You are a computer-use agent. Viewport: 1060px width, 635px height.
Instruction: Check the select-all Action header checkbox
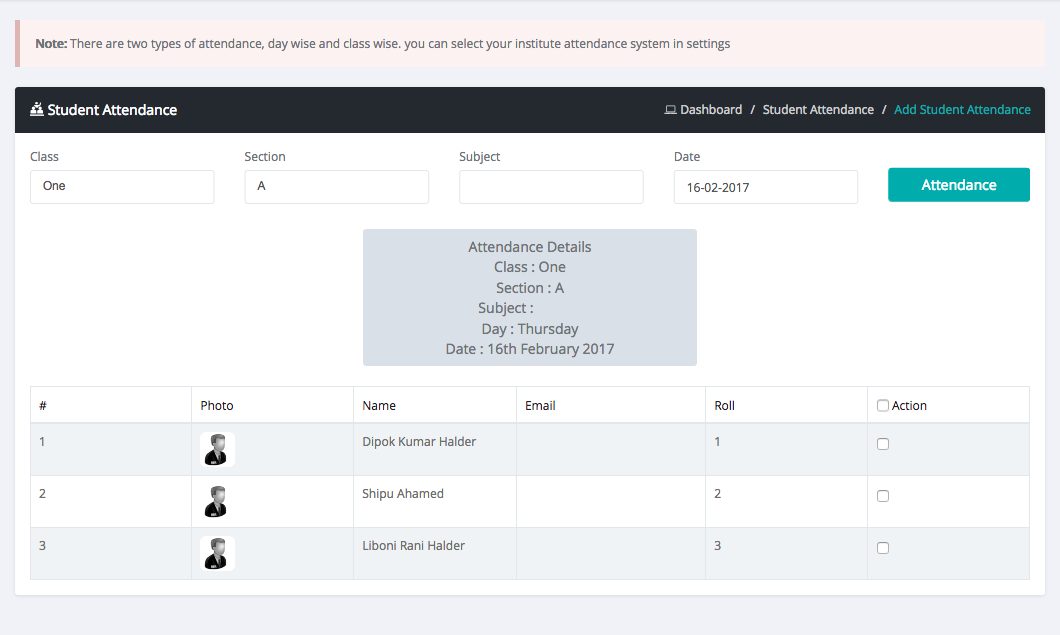point(882,406)
